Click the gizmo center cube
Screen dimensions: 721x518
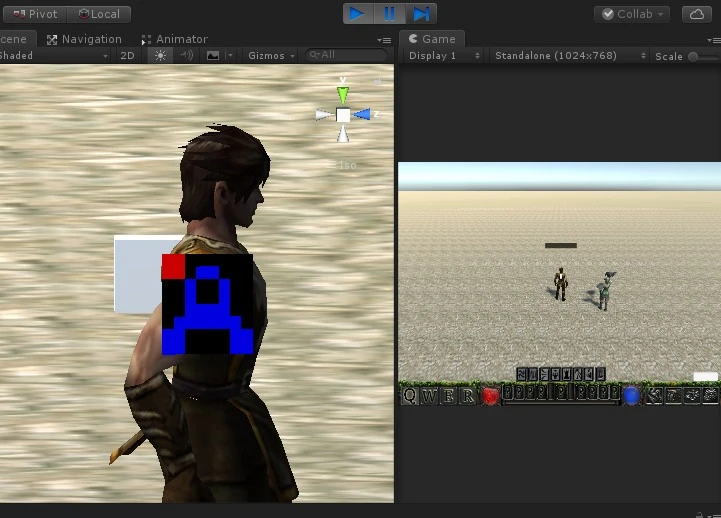click(343, 115)
